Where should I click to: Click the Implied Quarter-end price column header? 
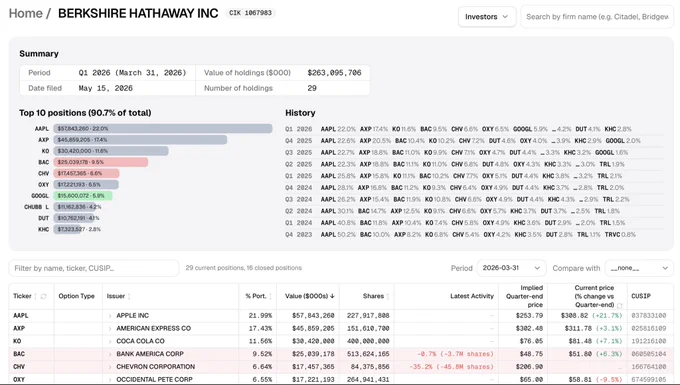(524, 296)
